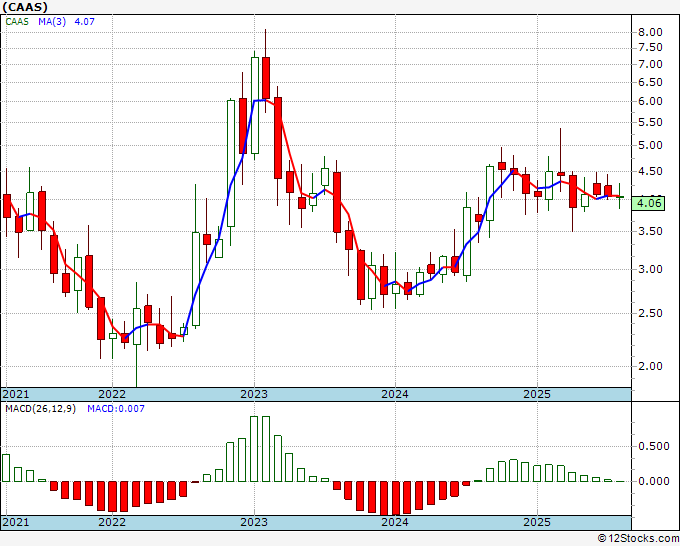Click the tallest green MACD bar at 2023
The height and width of the screenshot is (546, 680).
(254, 449)
